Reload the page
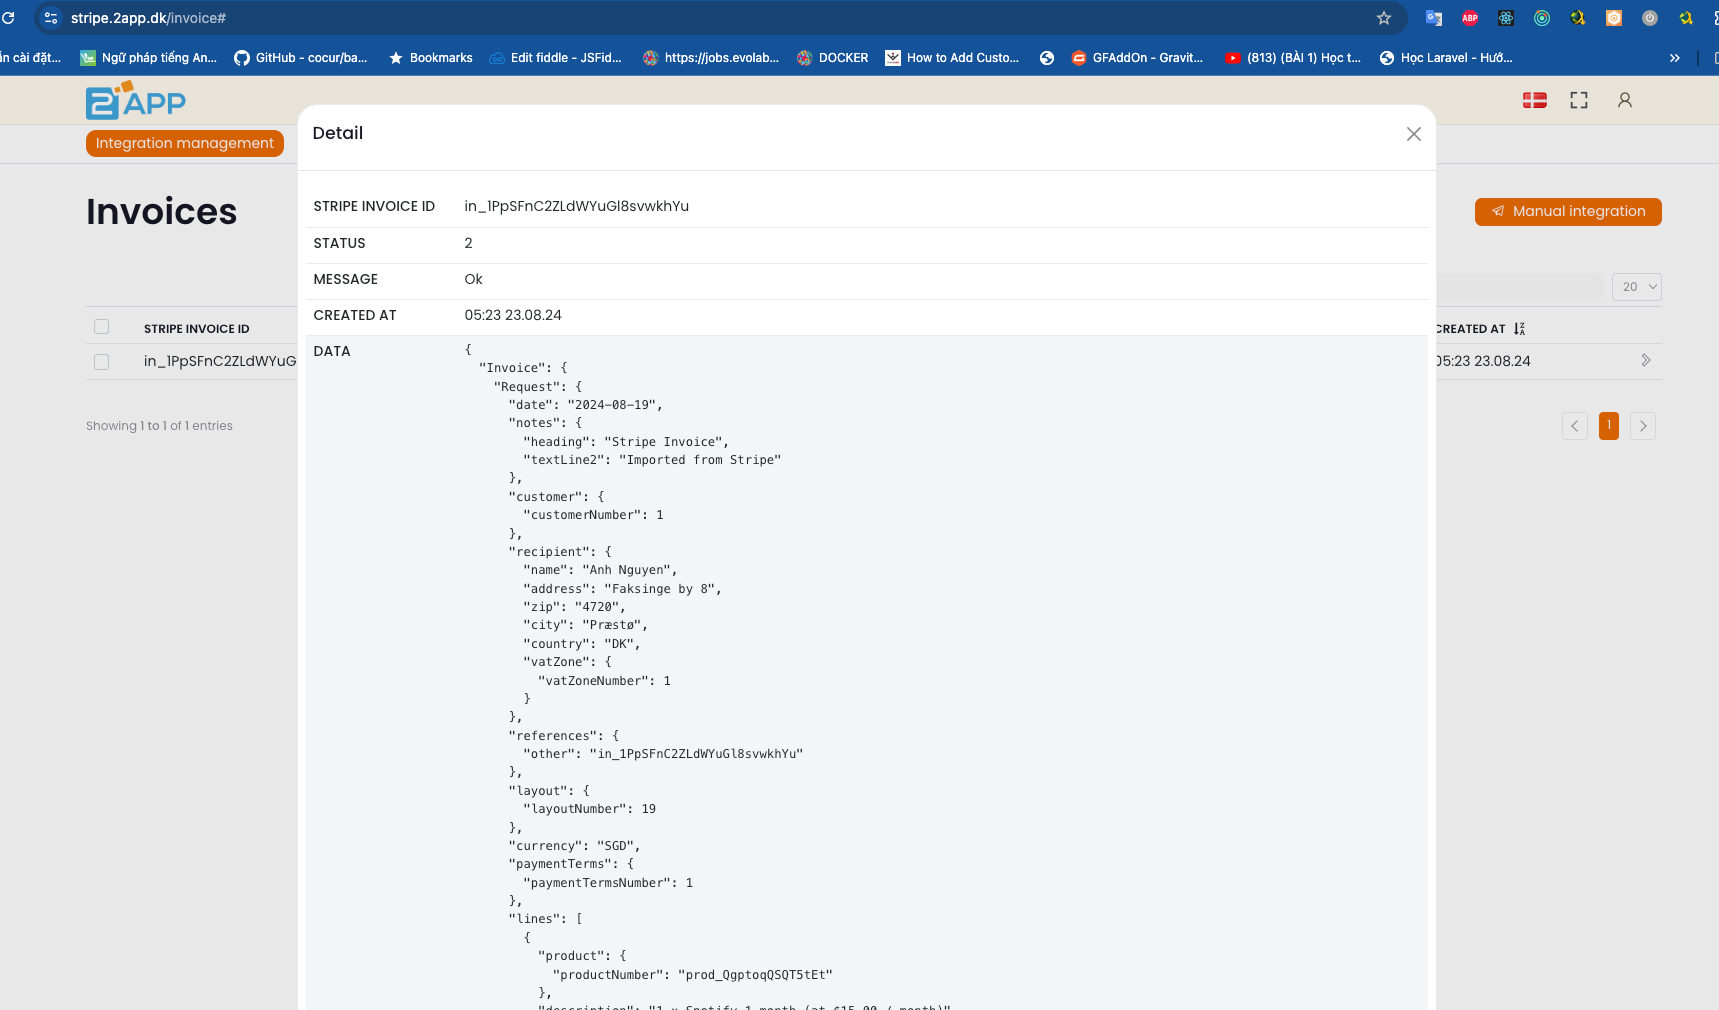This screenshot has height=1010, width=1719. click(x=9, y=18)
